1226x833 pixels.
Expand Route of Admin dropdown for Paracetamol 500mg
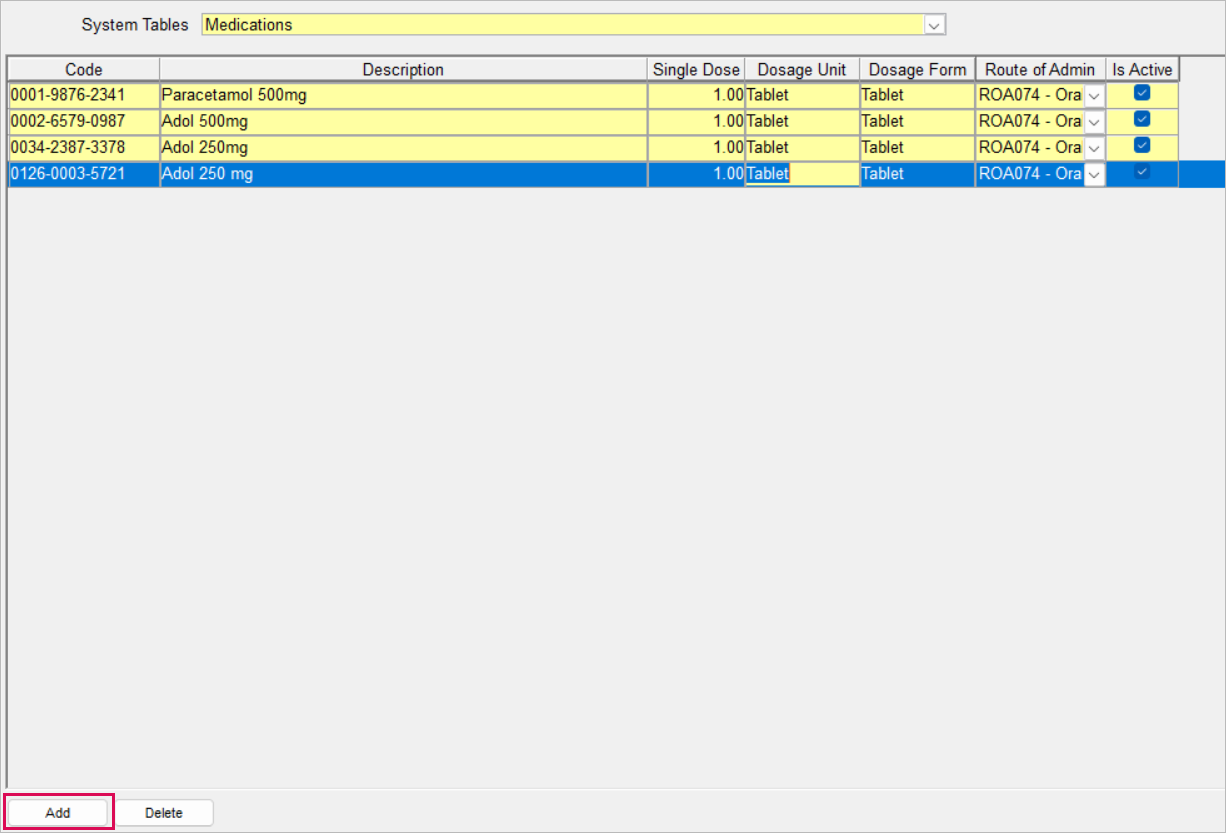point(1094,95)
